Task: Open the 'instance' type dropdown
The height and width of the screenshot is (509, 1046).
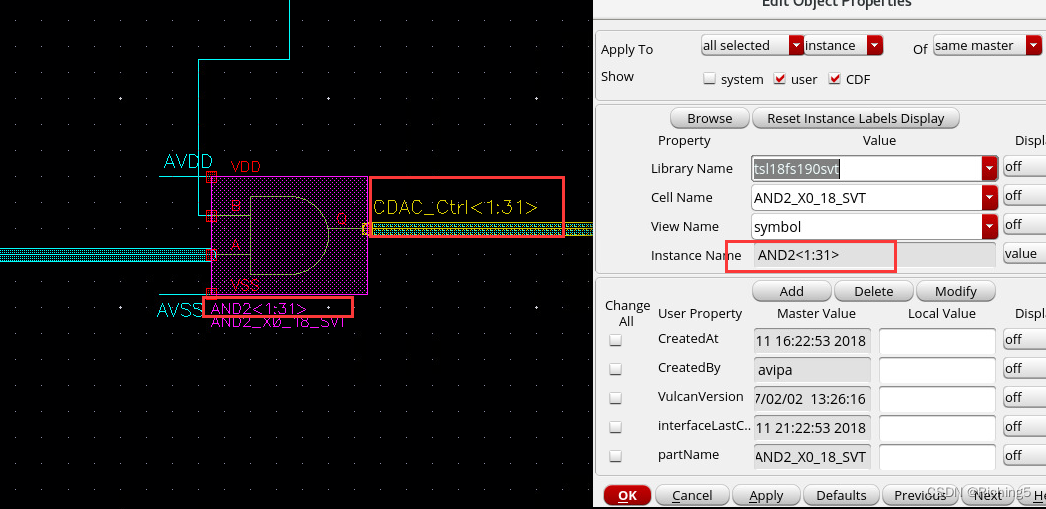Action: click(875, 45)
